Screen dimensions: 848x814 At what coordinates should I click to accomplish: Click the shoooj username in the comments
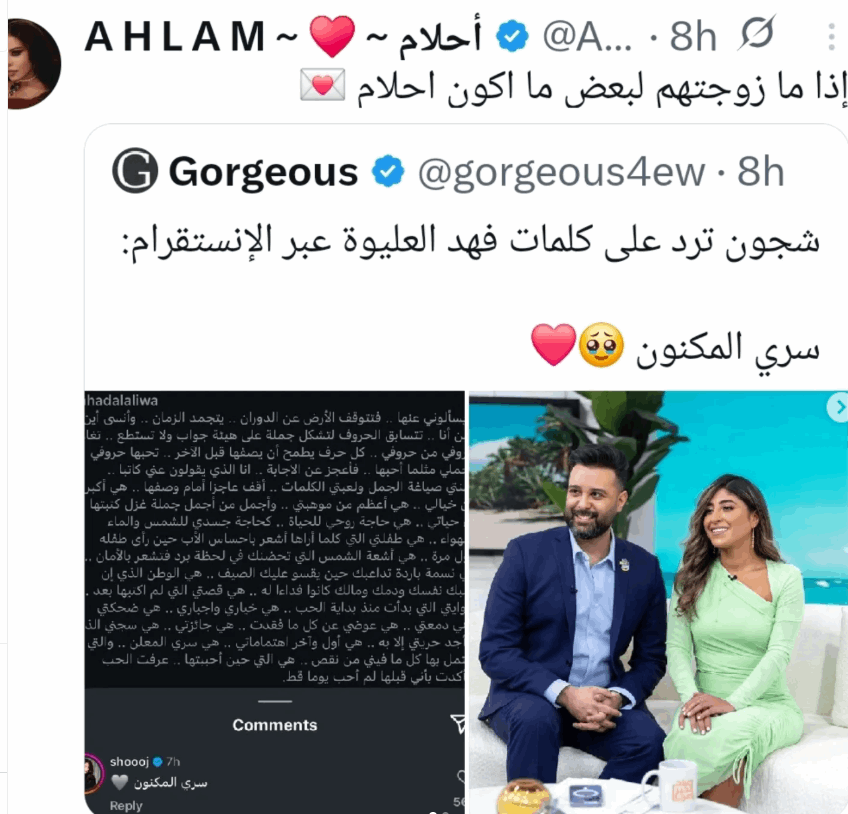129,762
